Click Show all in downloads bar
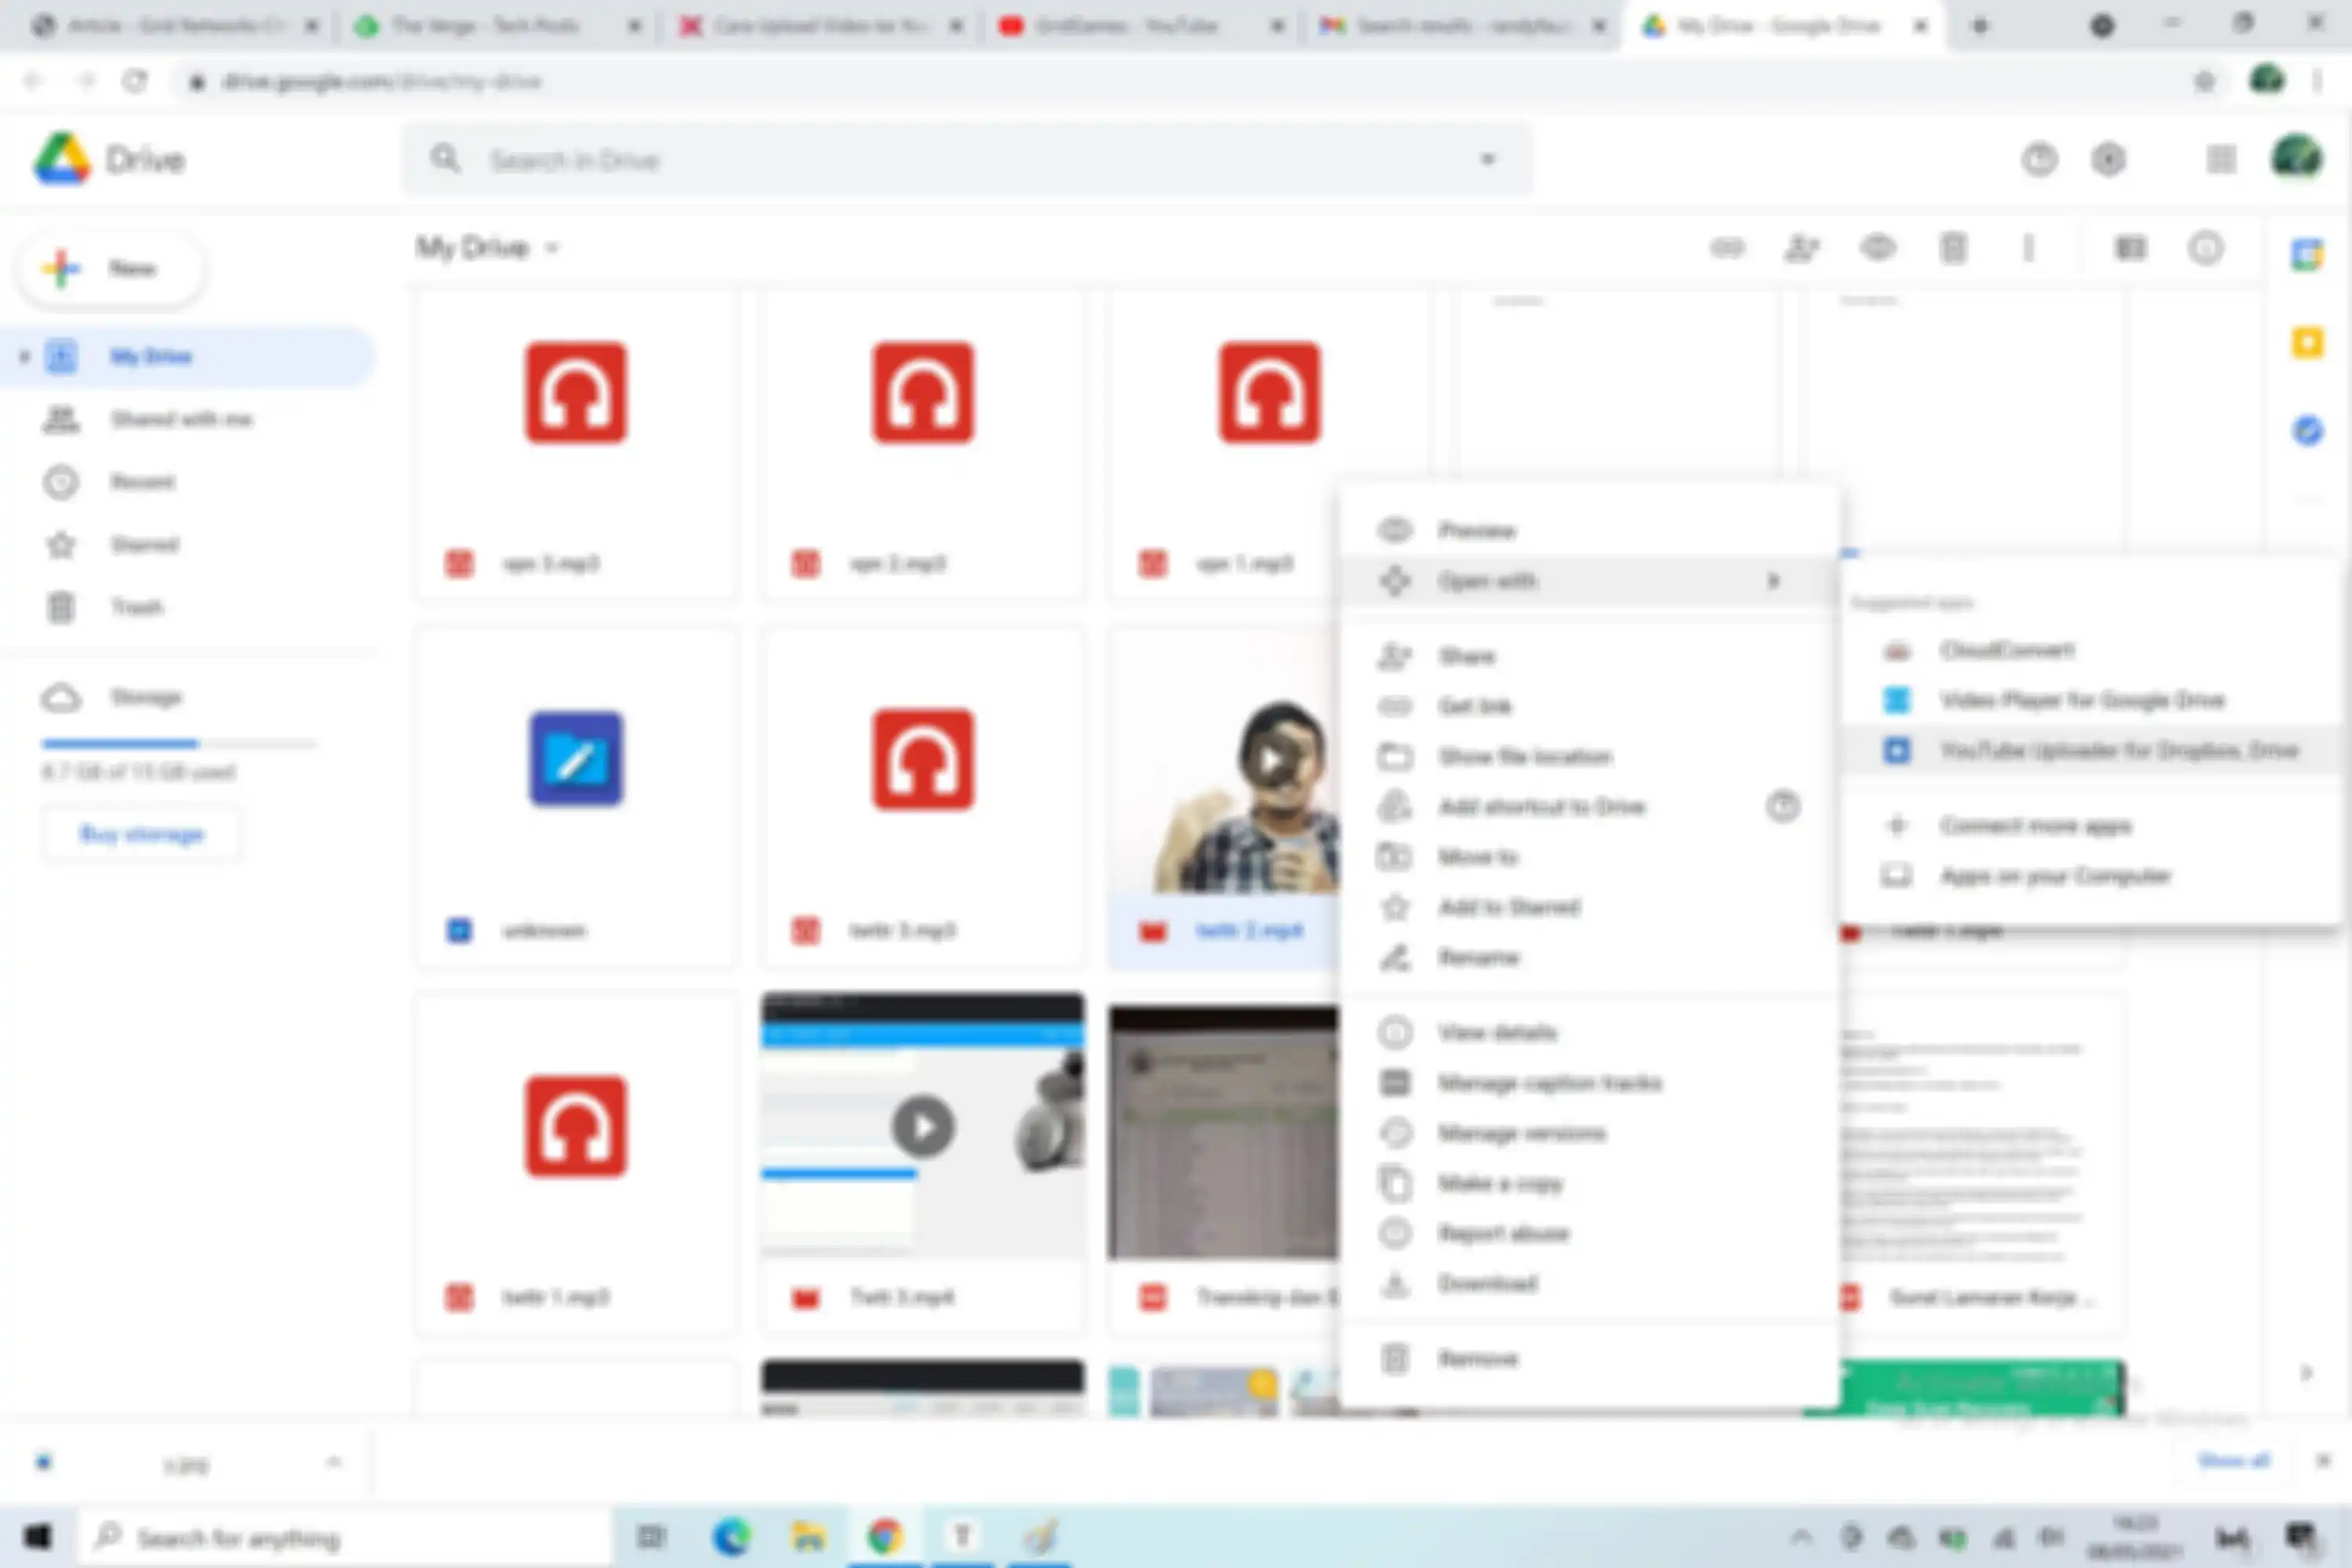 pos(2234,1461)
